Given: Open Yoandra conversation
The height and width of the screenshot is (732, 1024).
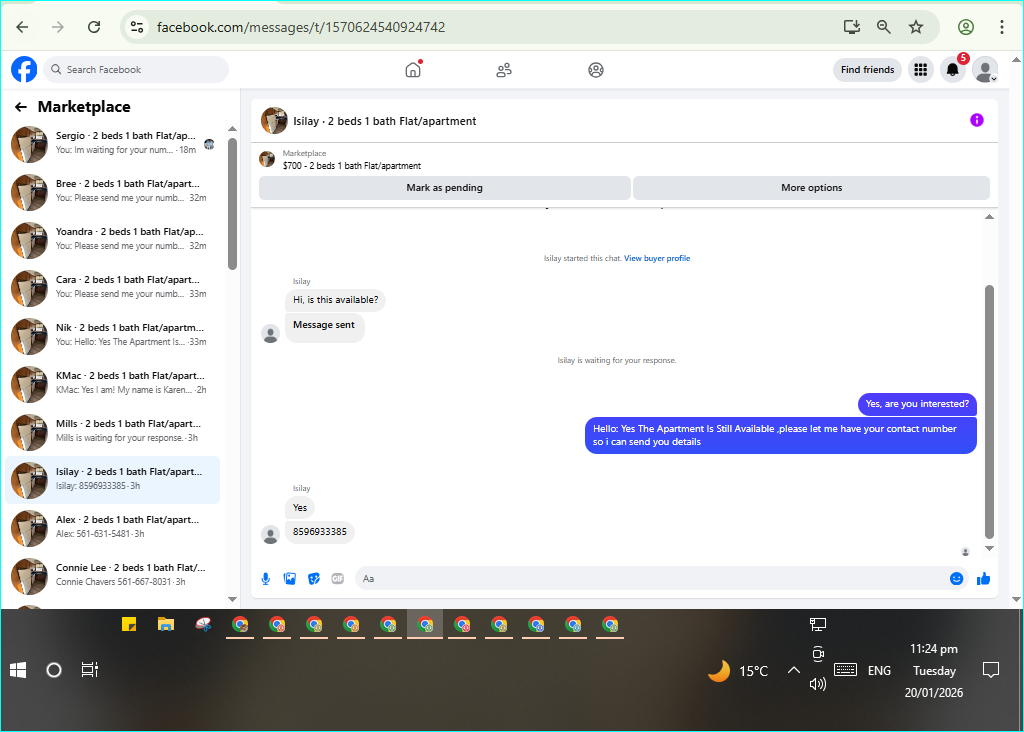Looking at the screenshot, I should click(112, 240).
